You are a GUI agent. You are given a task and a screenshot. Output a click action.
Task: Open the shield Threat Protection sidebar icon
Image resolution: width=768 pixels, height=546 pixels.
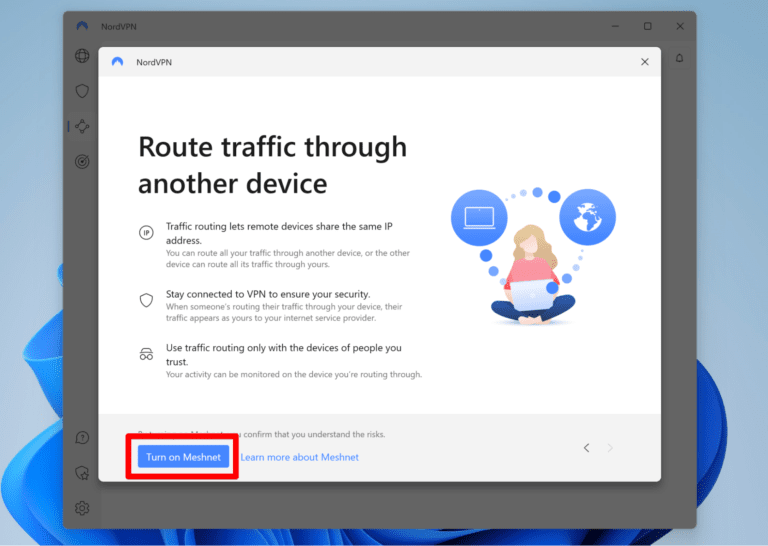pyautogui.click(x=82, y=91)
